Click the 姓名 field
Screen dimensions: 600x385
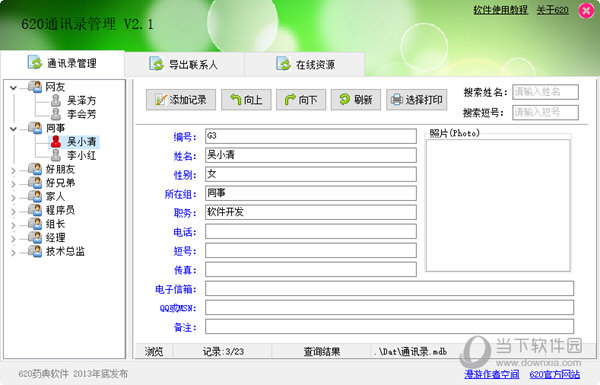311,155
